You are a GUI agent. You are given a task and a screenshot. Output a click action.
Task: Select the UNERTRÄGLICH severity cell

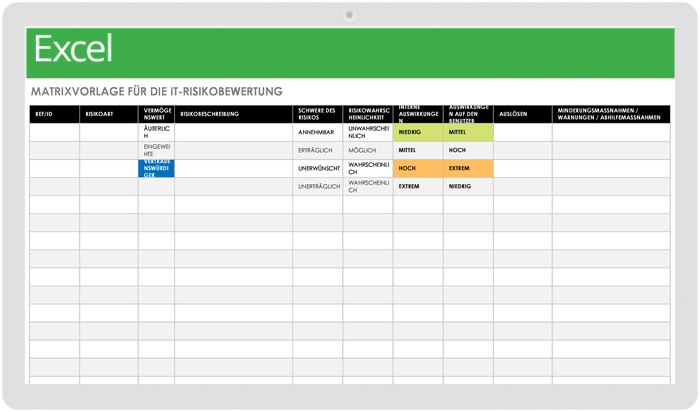(317, 187)
